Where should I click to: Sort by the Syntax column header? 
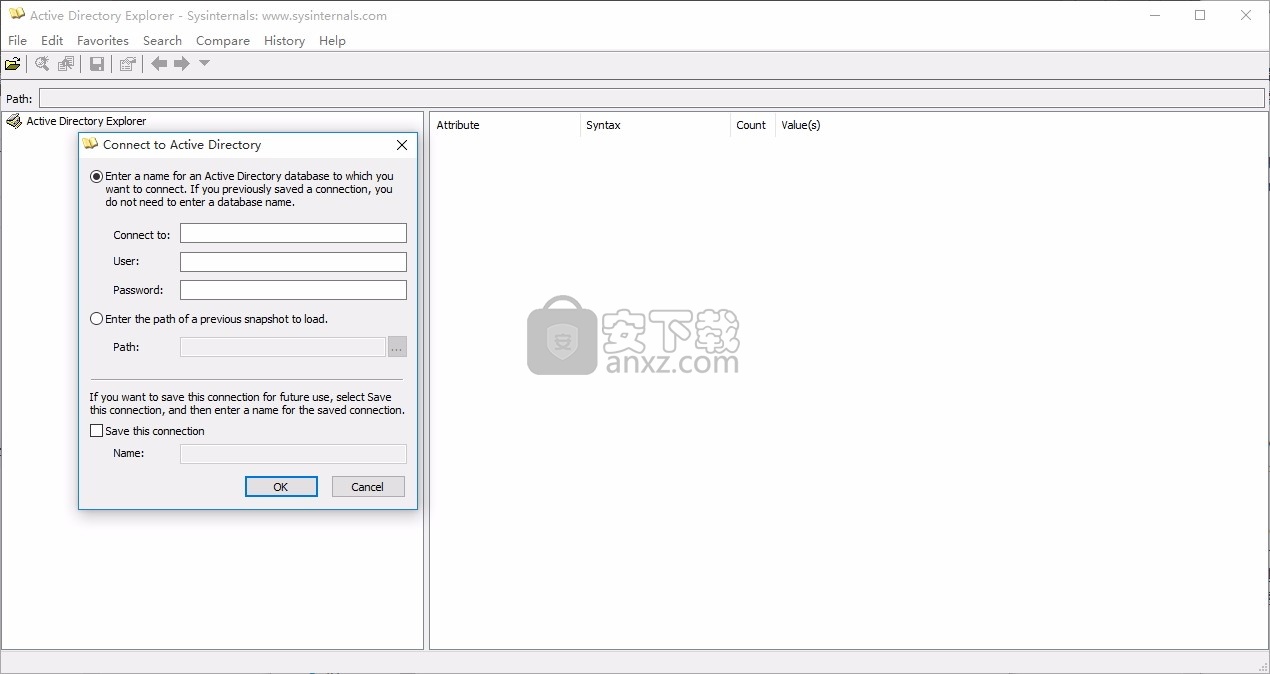coord(655,125)
